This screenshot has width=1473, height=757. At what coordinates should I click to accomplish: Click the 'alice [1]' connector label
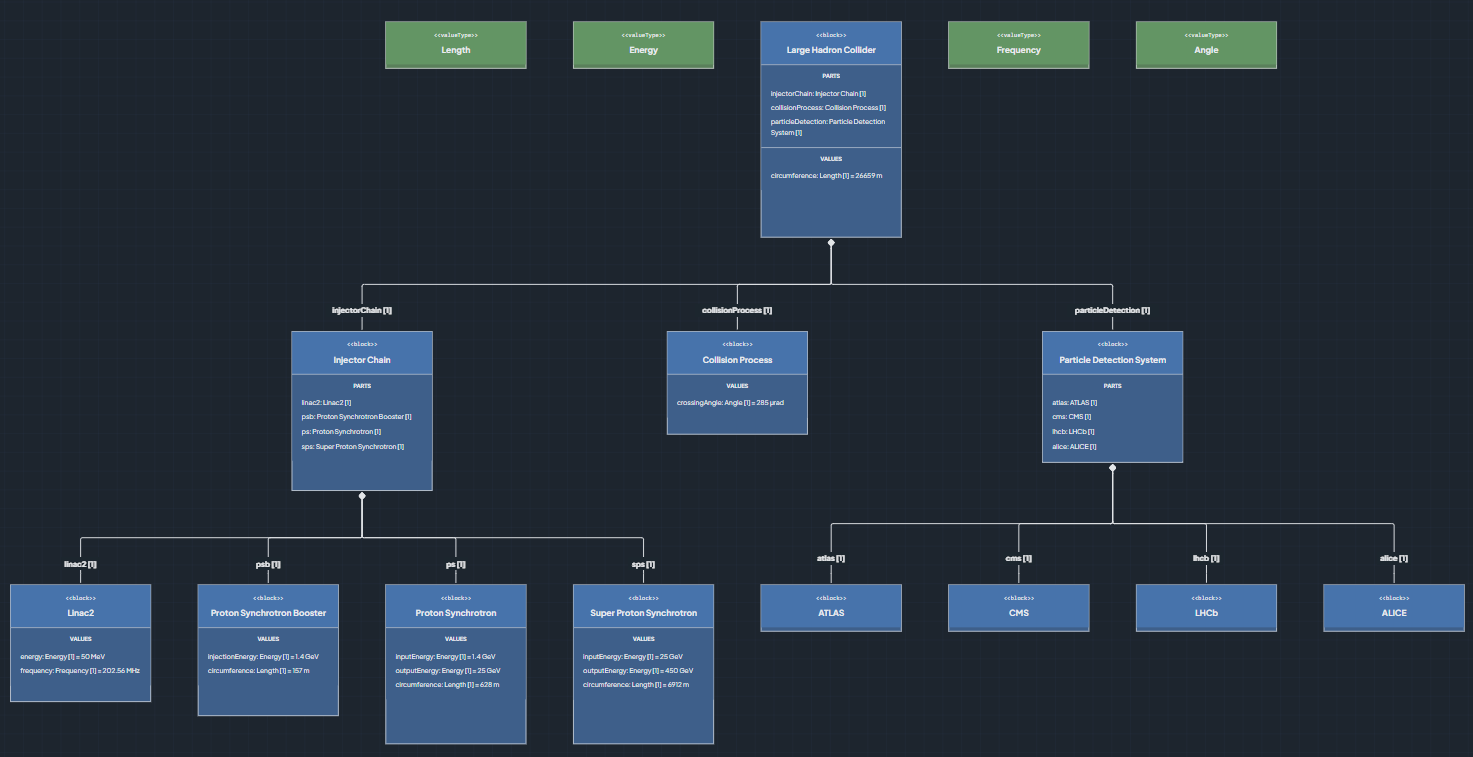[x=1393, y=558]
